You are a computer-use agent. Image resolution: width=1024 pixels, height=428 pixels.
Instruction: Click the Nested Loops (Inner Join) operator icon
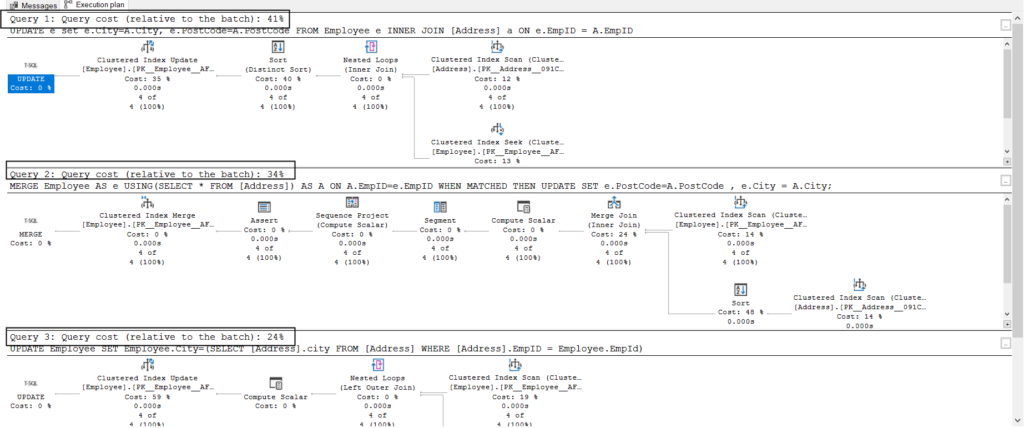[x=372, y=47]
